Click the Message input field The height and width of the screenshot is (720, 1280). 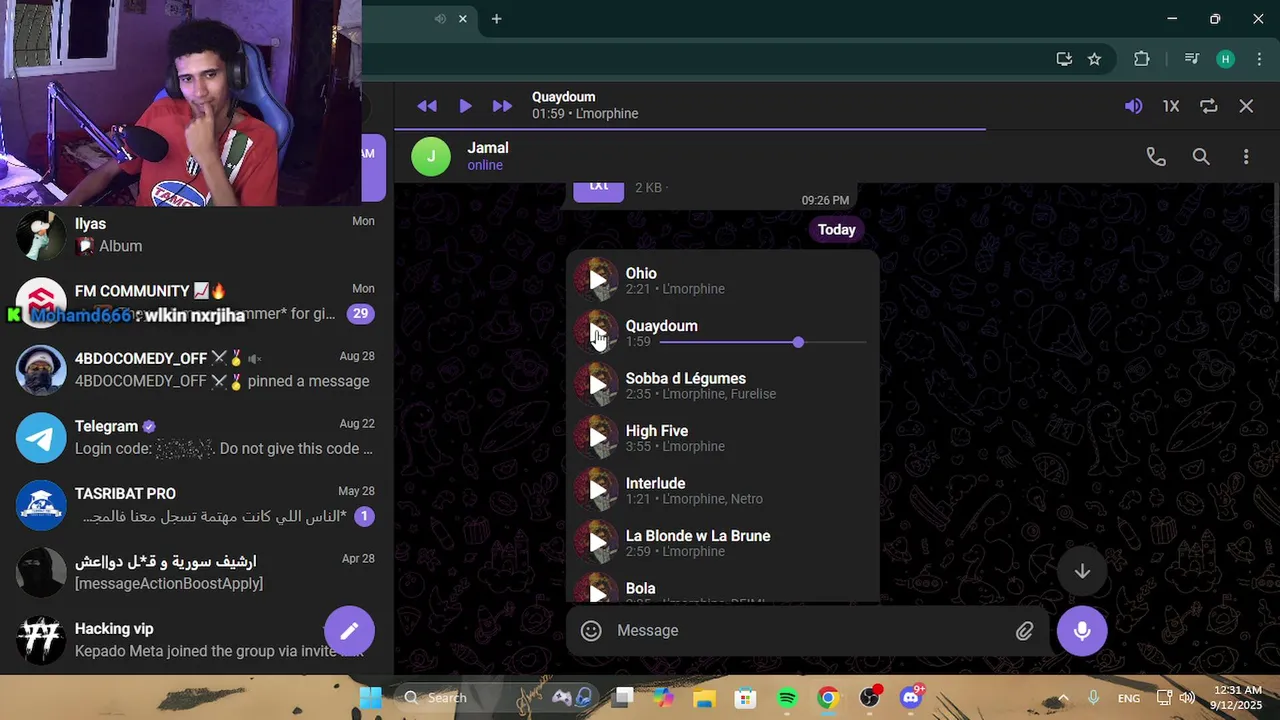[x=810, y=631]
